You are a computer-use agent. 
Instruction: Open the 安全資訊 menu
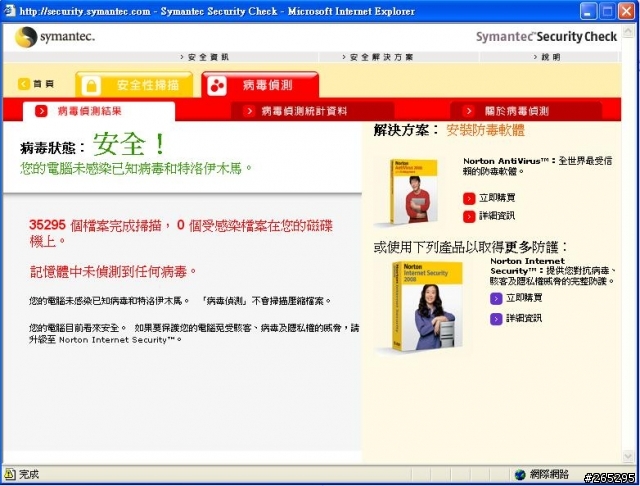[x=205, y=57]
